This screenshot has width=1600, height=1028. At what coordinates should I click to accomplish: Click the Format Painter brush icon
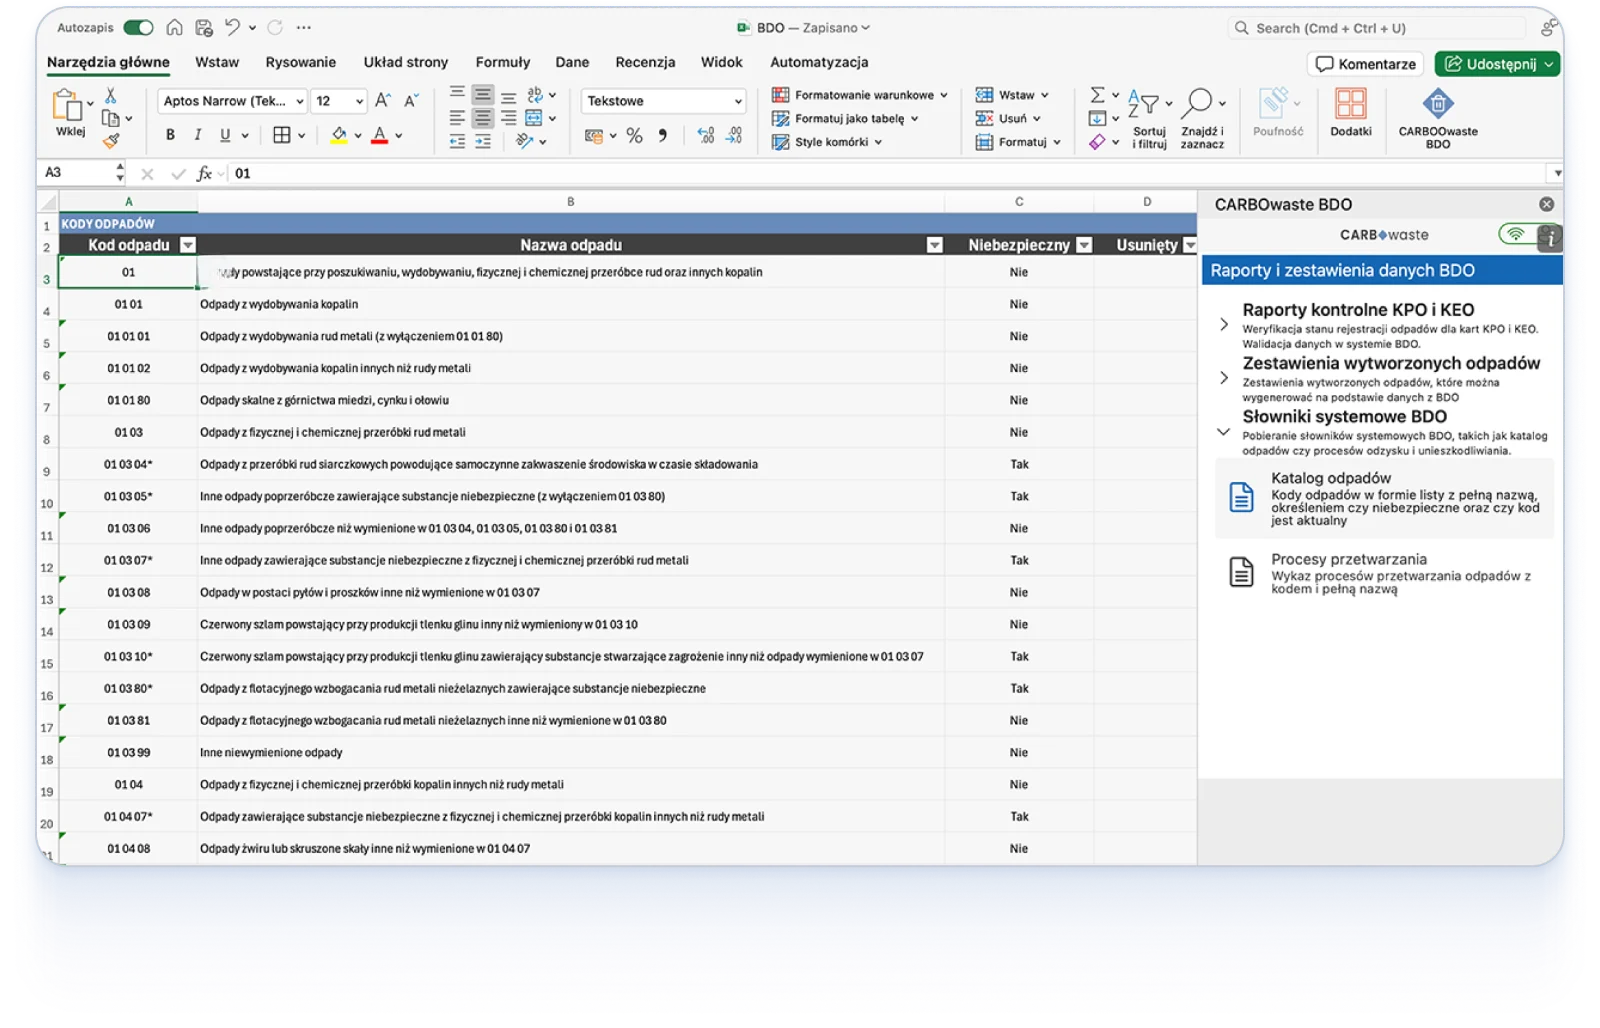111,141
